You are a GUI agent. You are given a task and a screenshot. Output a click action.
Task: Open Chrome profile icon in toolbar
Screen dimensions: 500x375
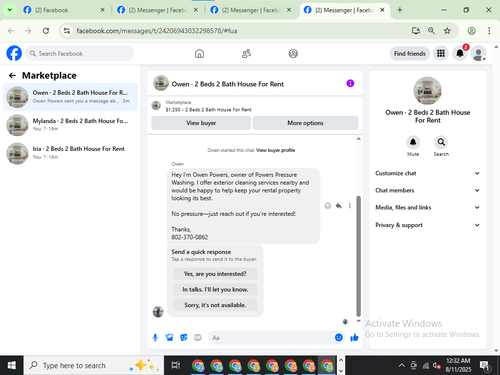471,31
